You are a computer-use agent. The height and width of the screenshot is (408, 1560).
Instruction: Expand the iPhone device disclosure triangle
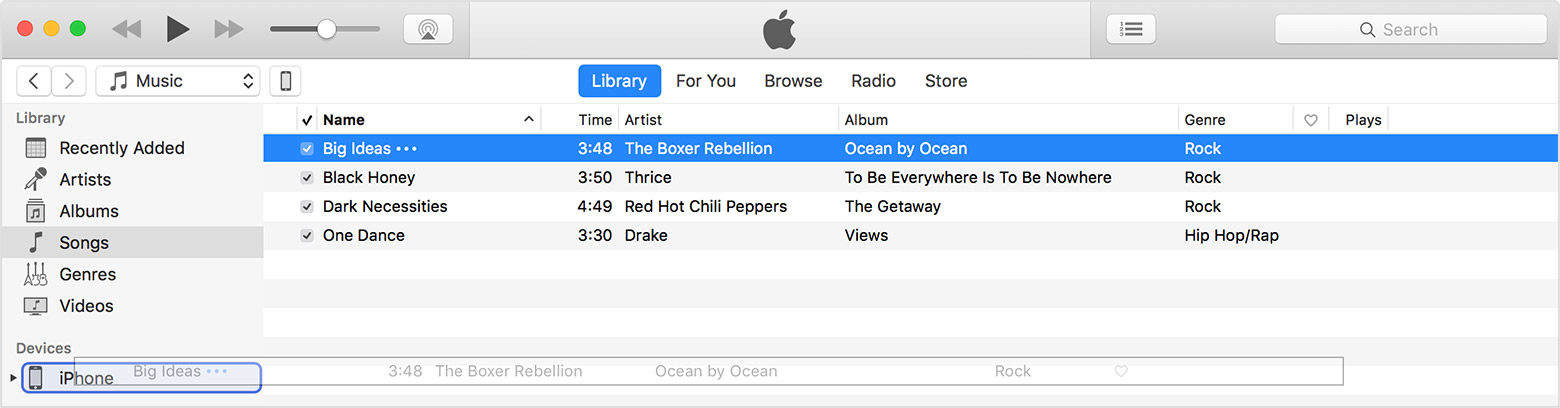(13, 378)
